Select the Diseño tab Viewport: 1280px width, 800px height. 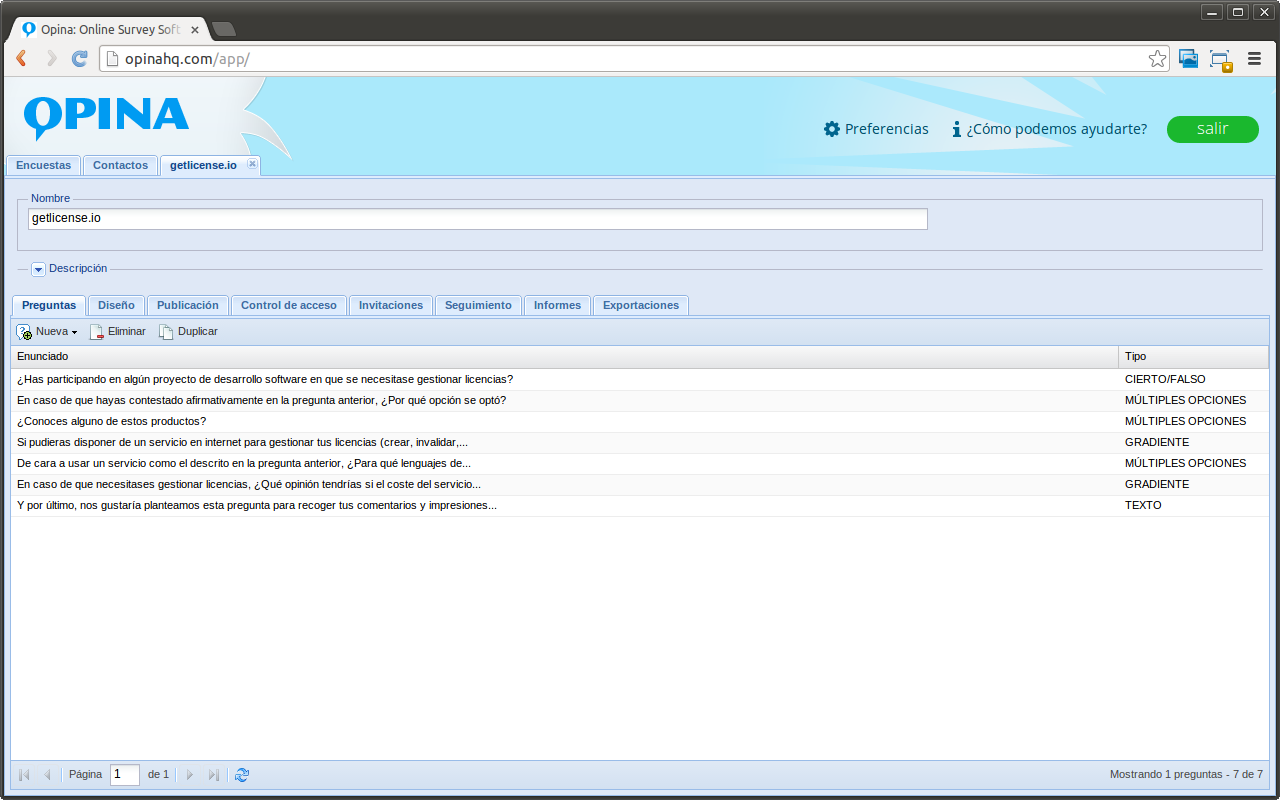116,305
